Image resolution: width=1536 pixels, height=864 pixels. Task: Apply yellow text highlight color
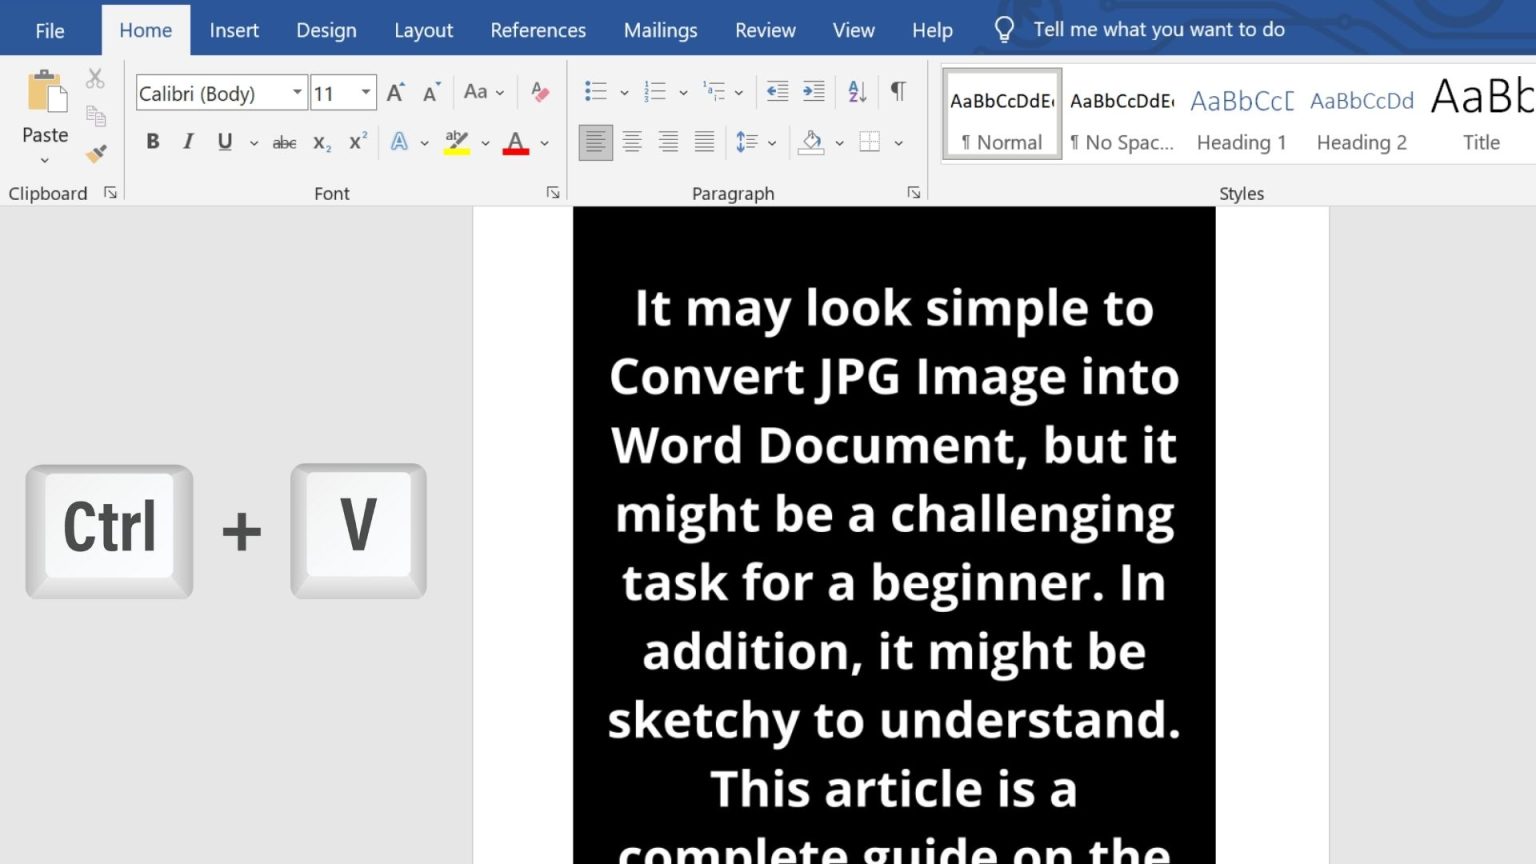(457, 142)
